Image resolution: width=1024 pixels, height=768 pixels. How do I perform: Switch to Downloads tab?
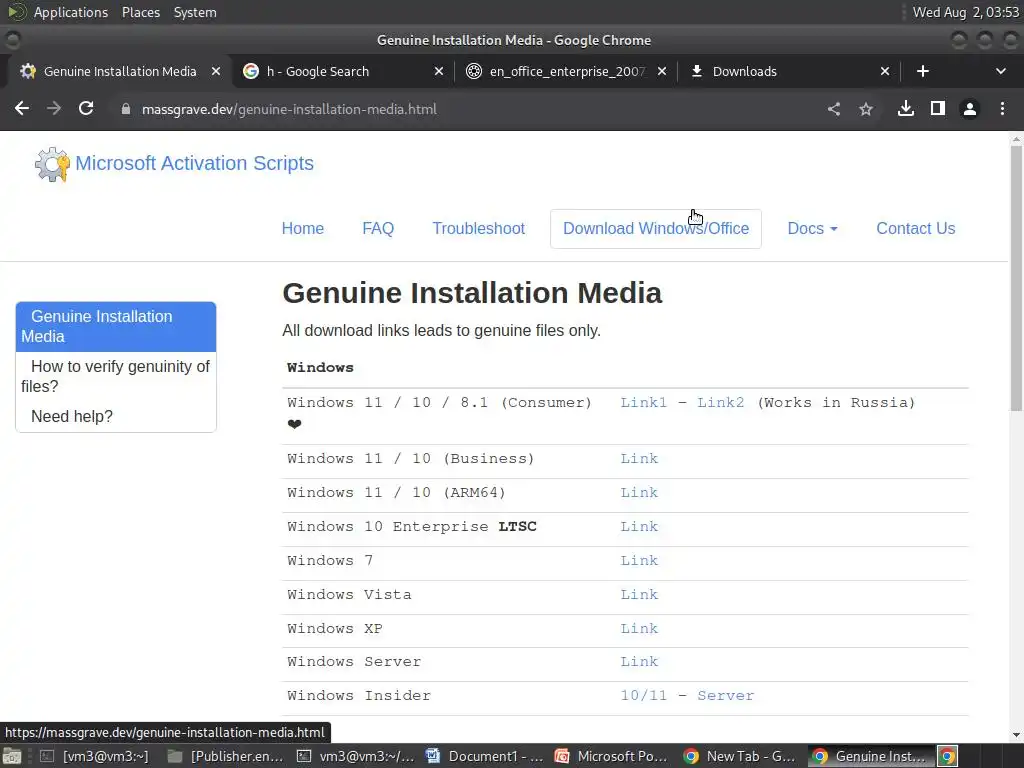click(789, 71)
